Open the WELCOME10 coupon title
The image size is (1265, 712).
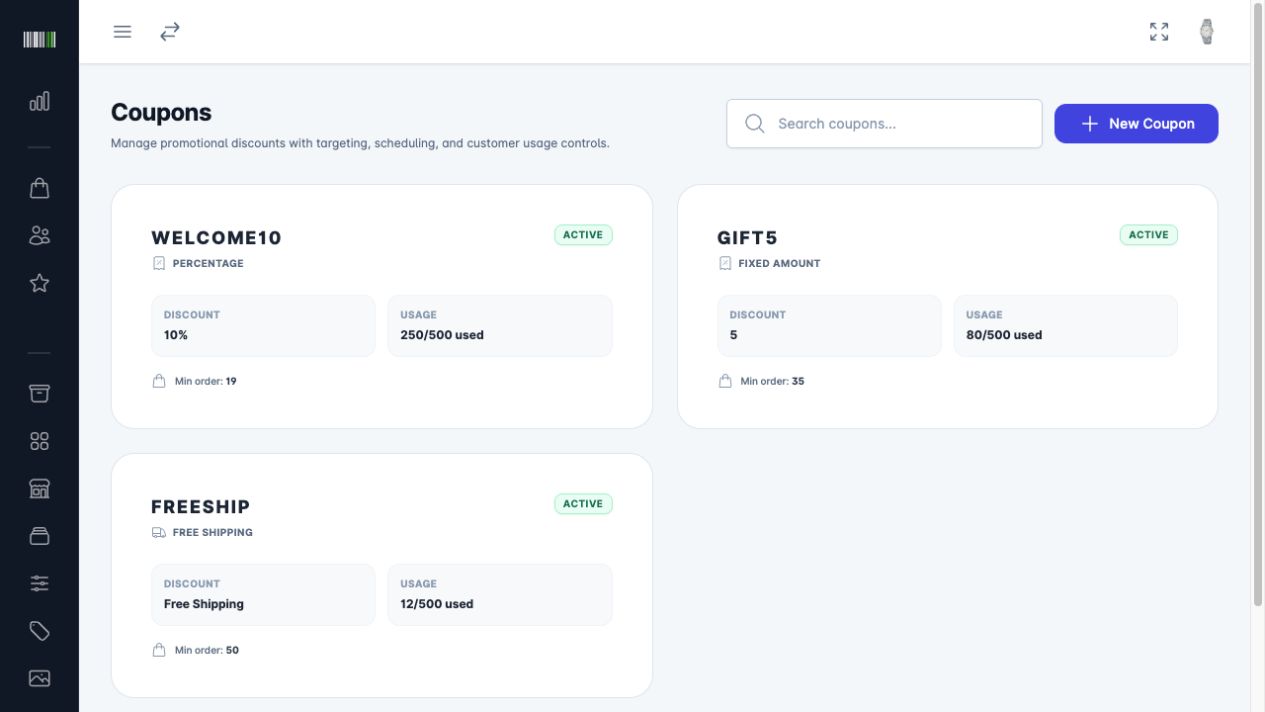(x=216, y=238)
